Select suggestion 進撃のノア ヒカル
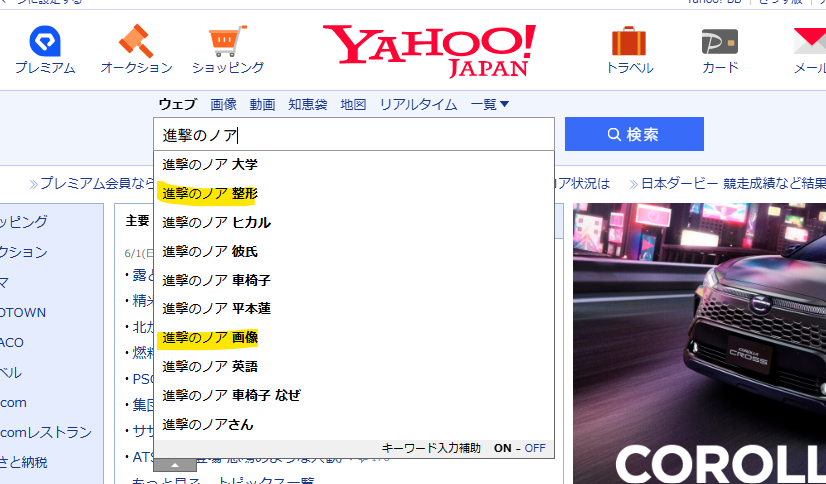The image size is (826, 484). pos(354,222)
